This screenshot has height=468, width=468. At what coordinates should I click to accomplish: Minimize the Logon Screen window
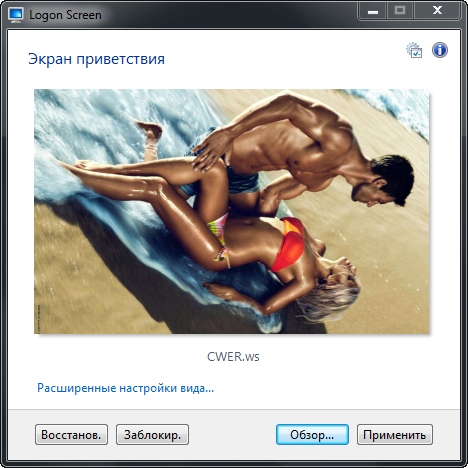point(373,11)
